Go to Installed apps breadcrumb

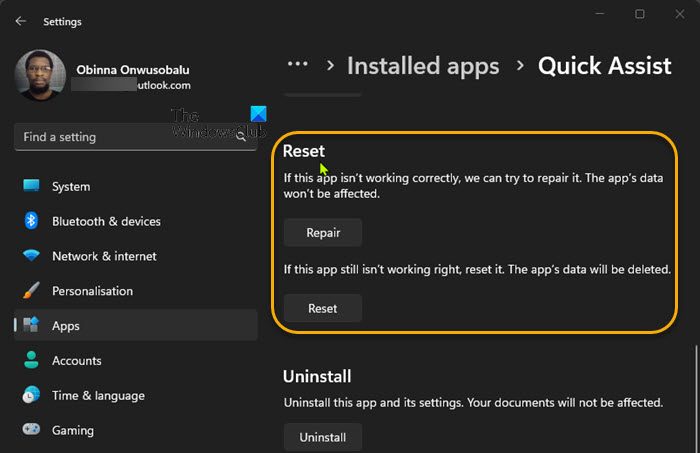tap(422, 66)
